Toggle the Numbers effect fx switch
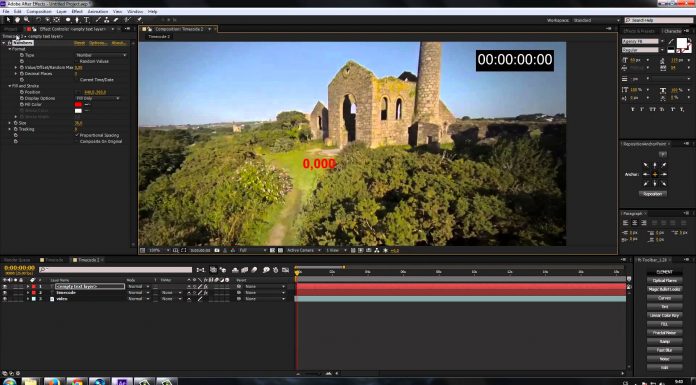Screen dimensions: 696x385 [9, 43]
